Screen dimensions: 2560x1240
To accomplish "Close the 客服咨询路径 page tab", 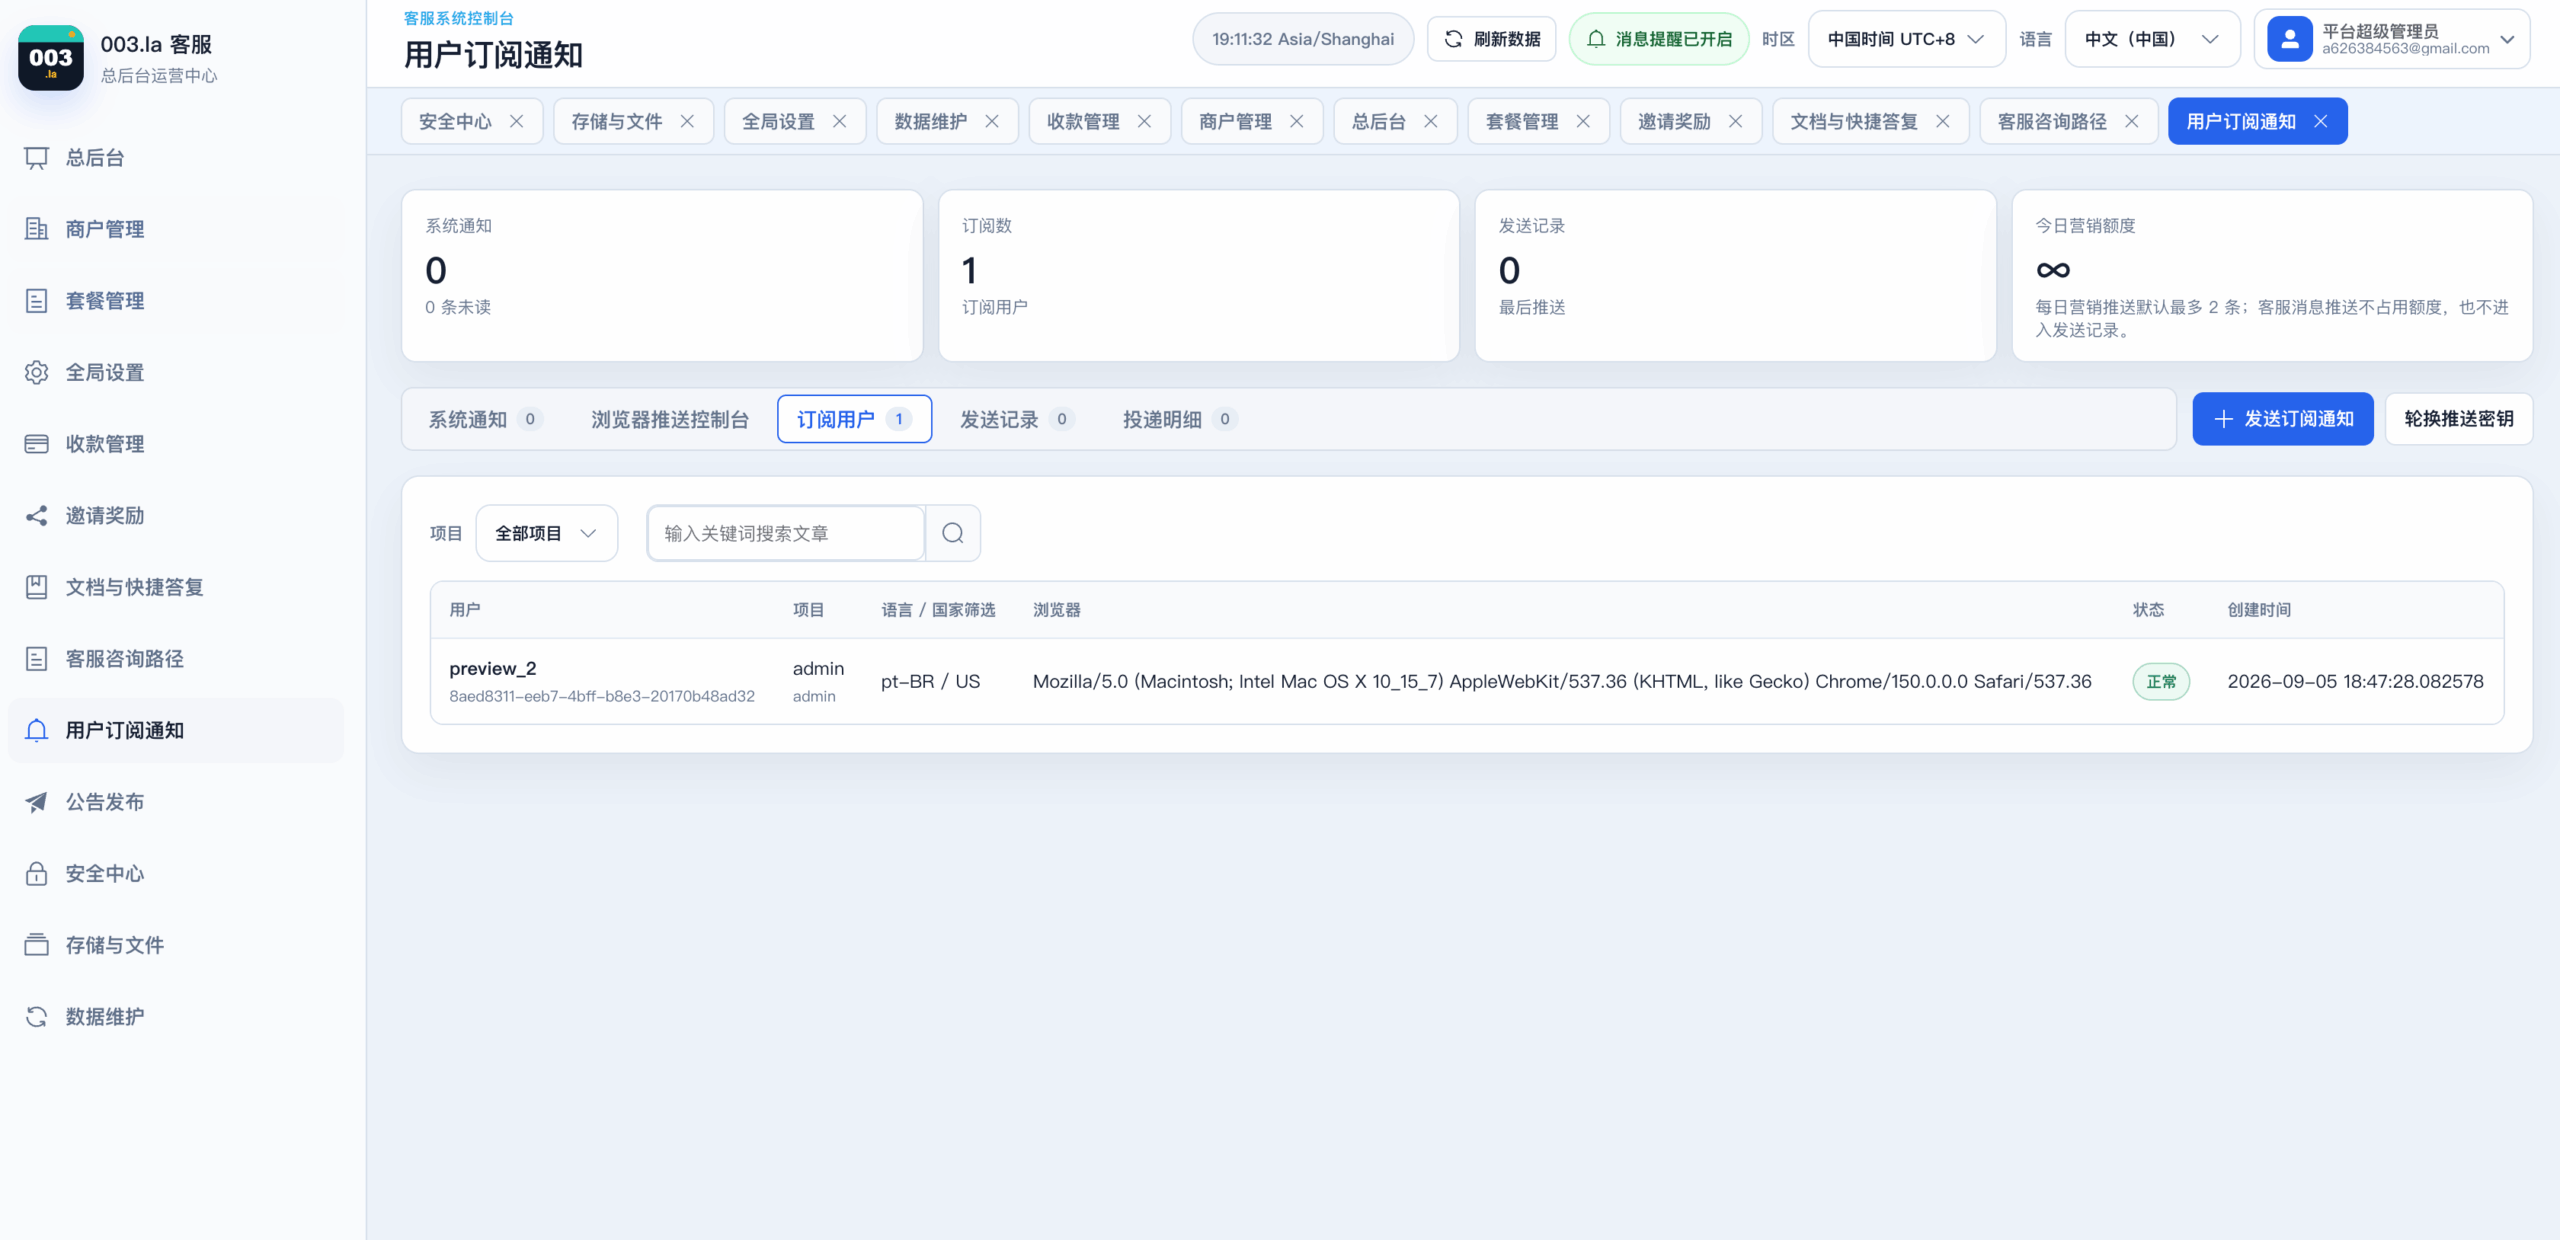I will tap(2132, 121).
